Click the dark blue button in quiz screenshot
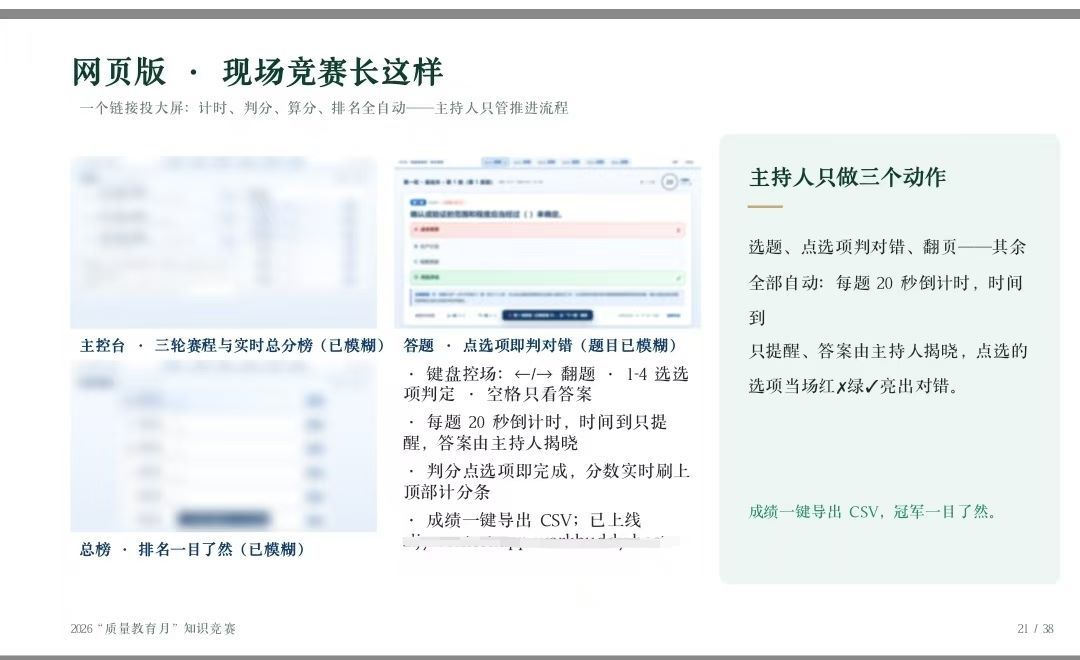The width and height of the screenshot is (1080, 660). 548,315
